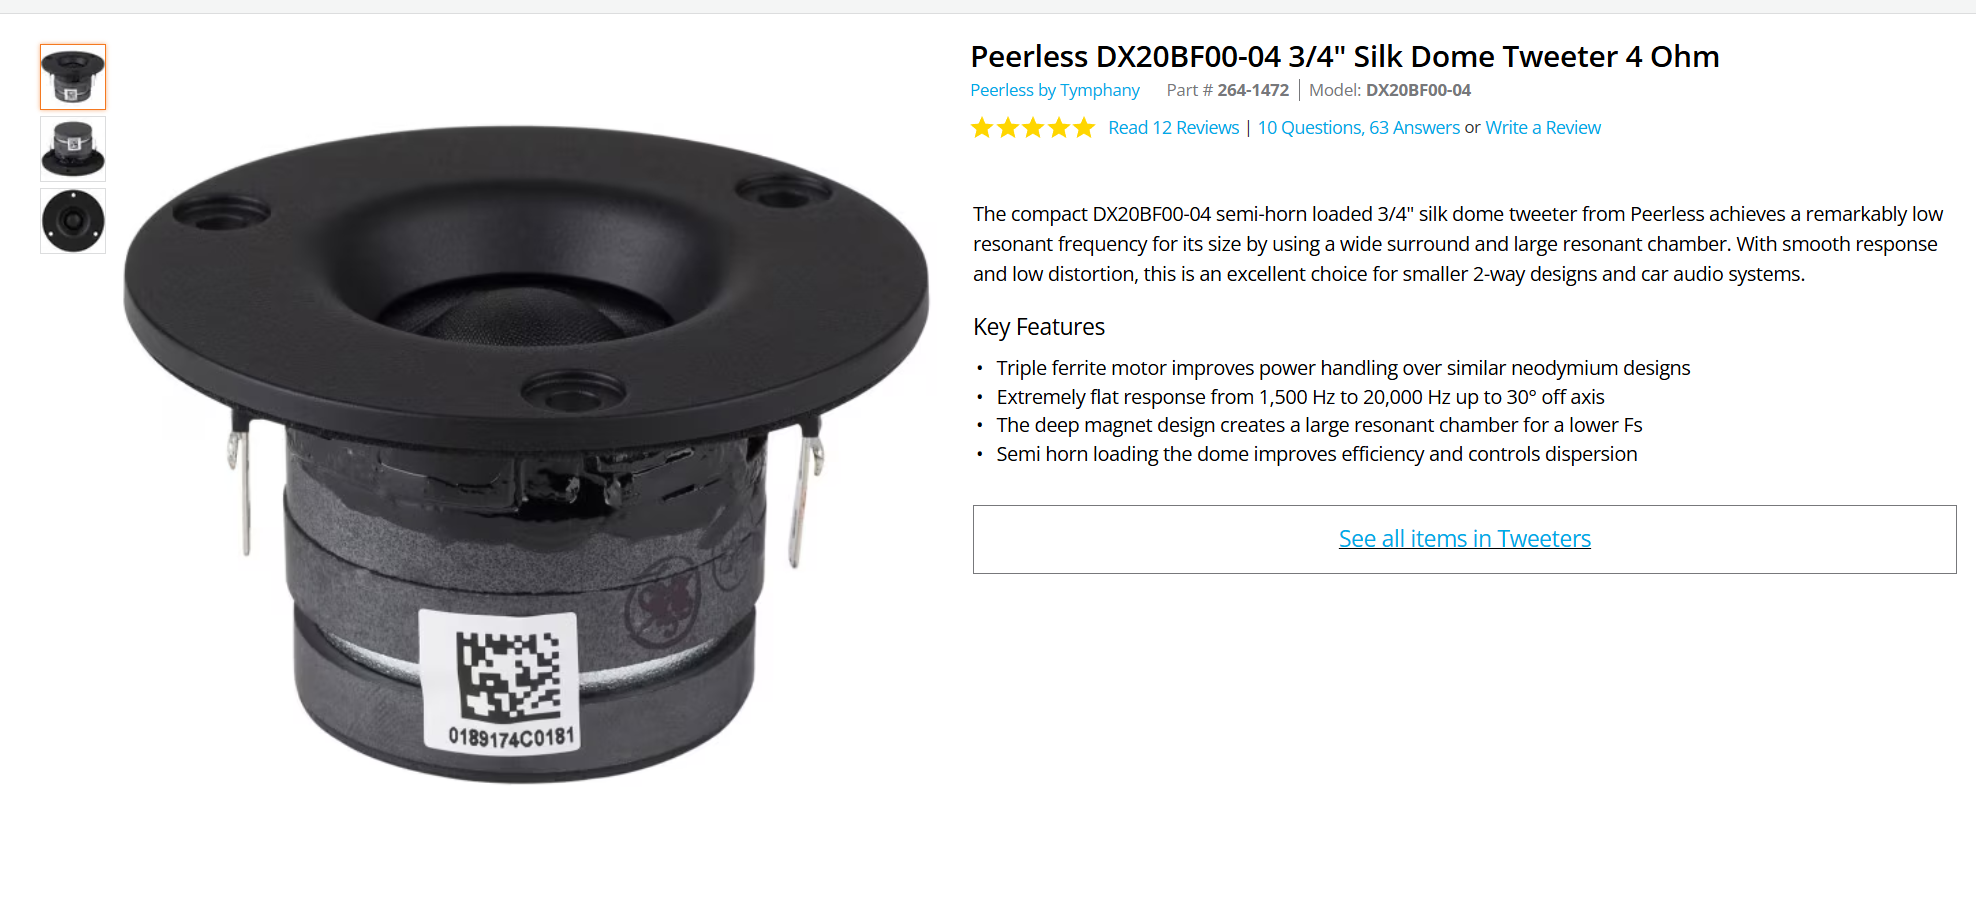
Task: Select the second thumbnail showing rear view
Action: click(x=73, y=149)
